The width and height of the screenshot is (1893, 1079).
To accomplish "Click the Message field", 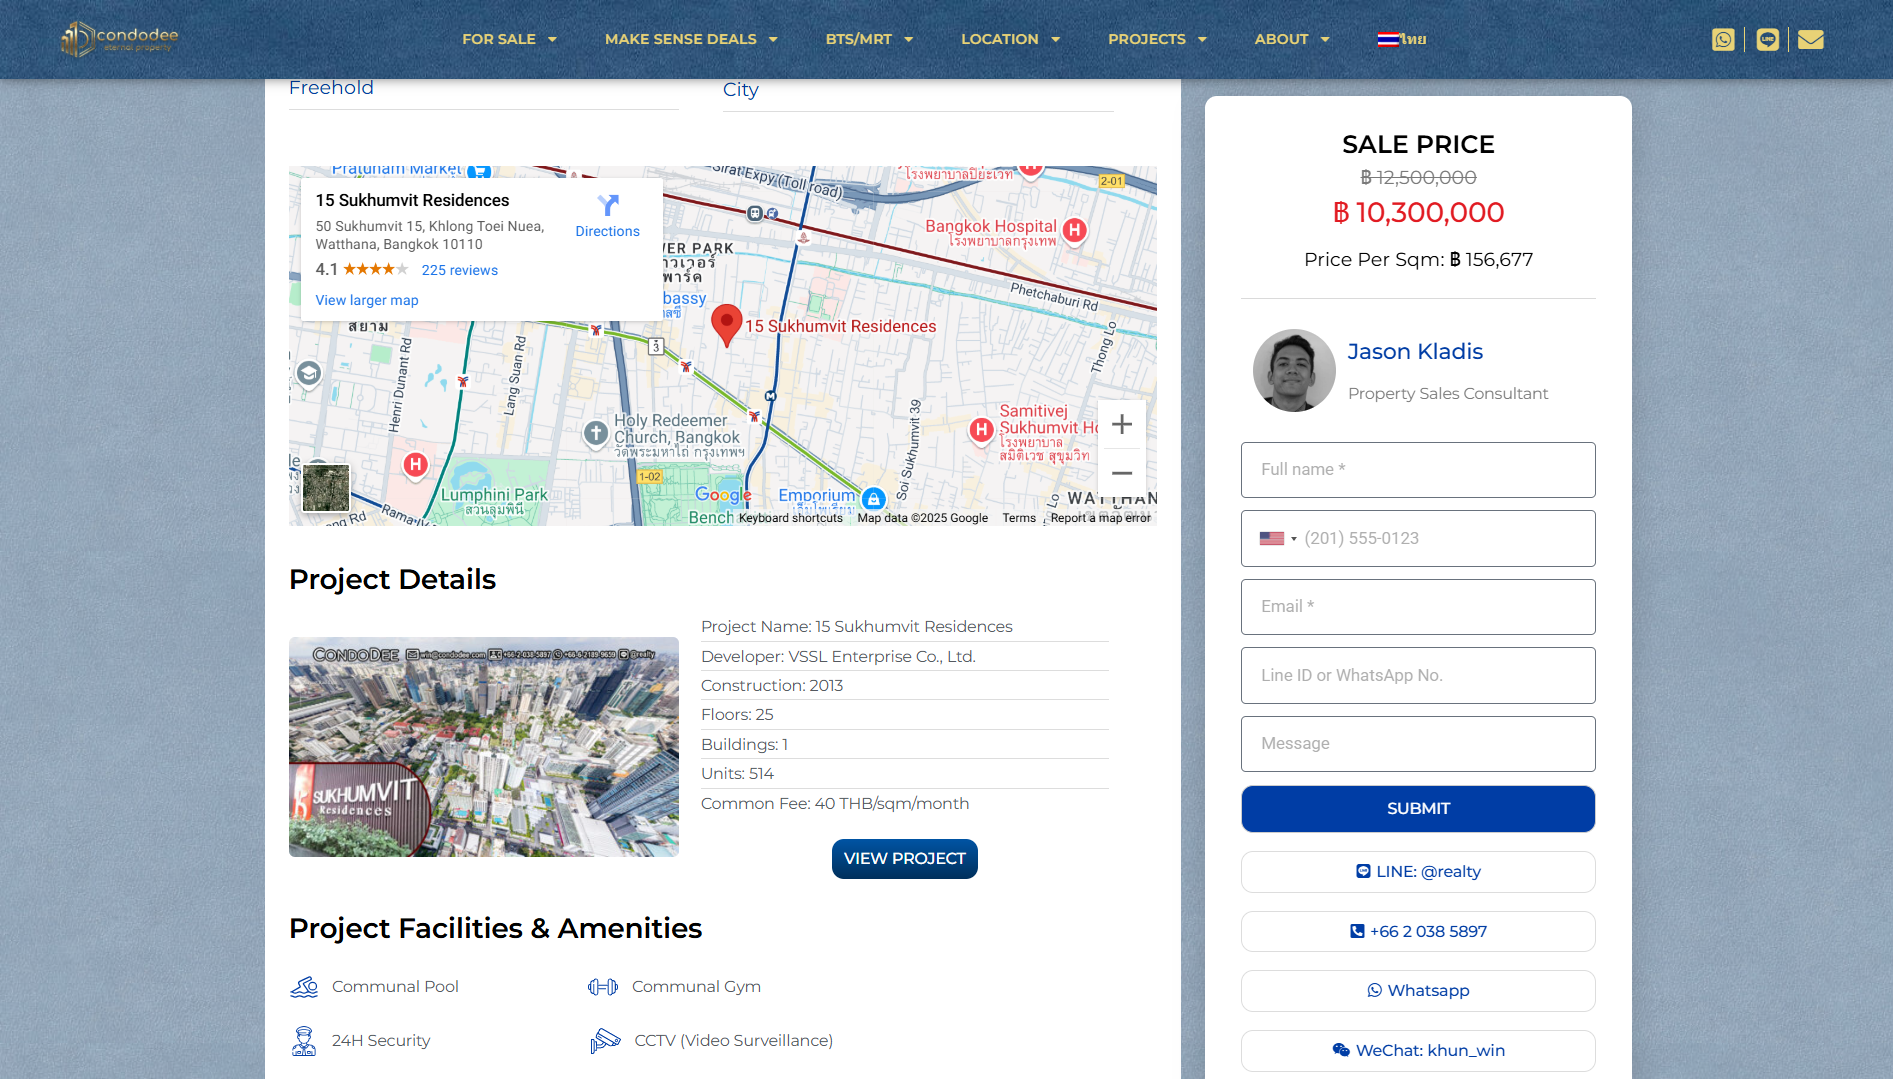I will click(x=1418, y=744).
